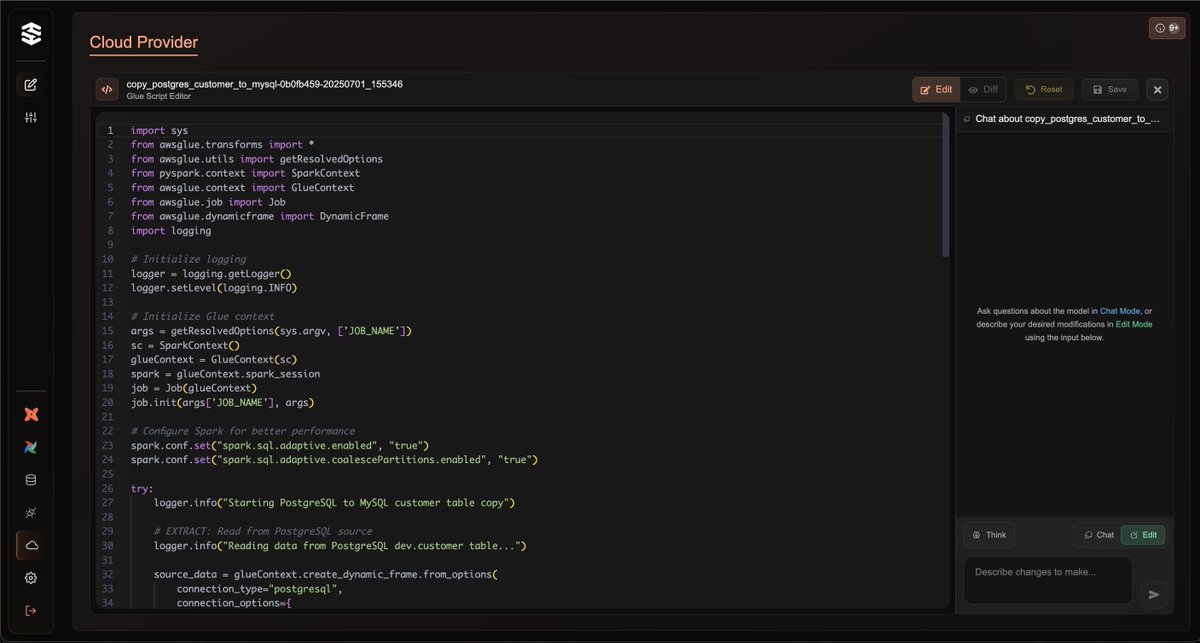The image size is (1200, 643).
Task: Click line 'from awsglue.job import Job'
Action: pos(208,202)
